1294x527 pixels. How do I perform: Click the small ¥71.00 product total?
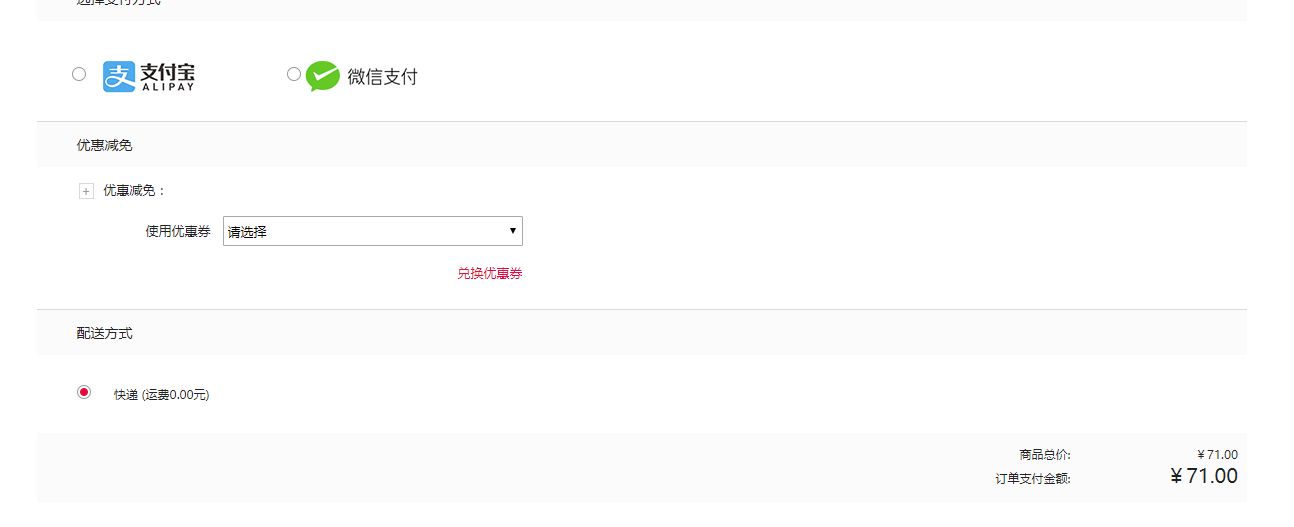pyautogui.click(x=1217, y=455)
